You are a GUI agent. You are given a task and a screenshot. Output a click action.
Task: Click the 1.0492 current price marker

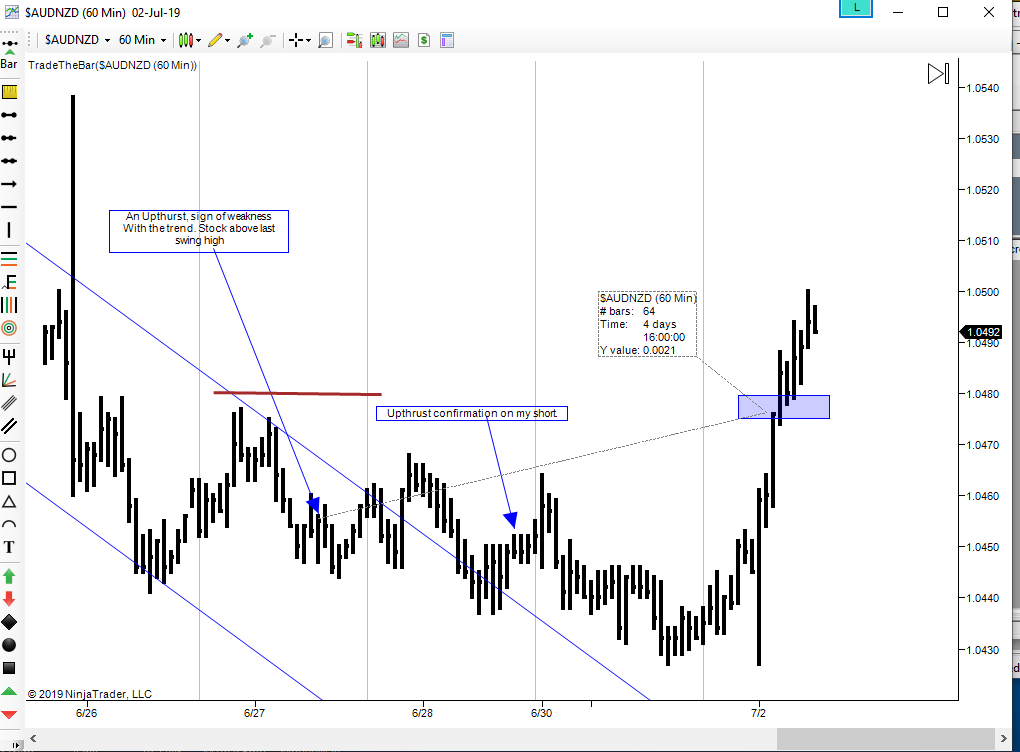[983, 332]
